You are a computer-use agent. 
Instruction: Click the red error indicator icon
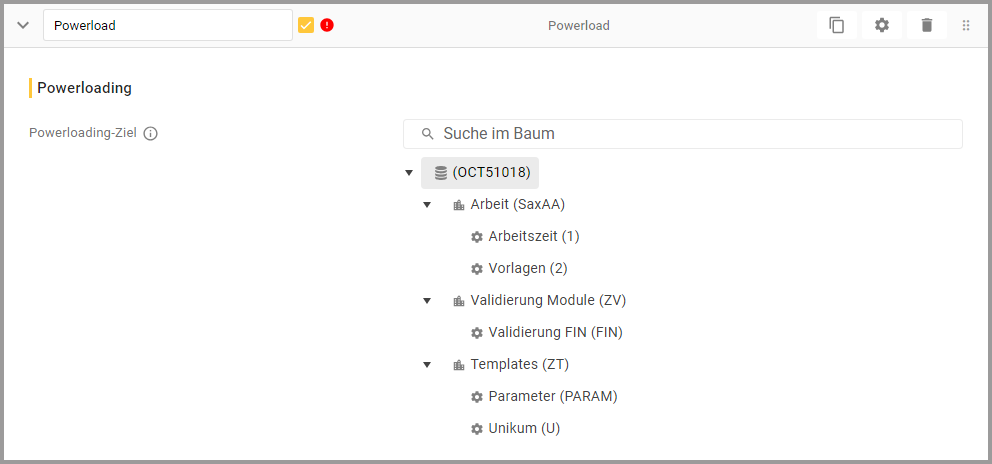coord(327,25)
